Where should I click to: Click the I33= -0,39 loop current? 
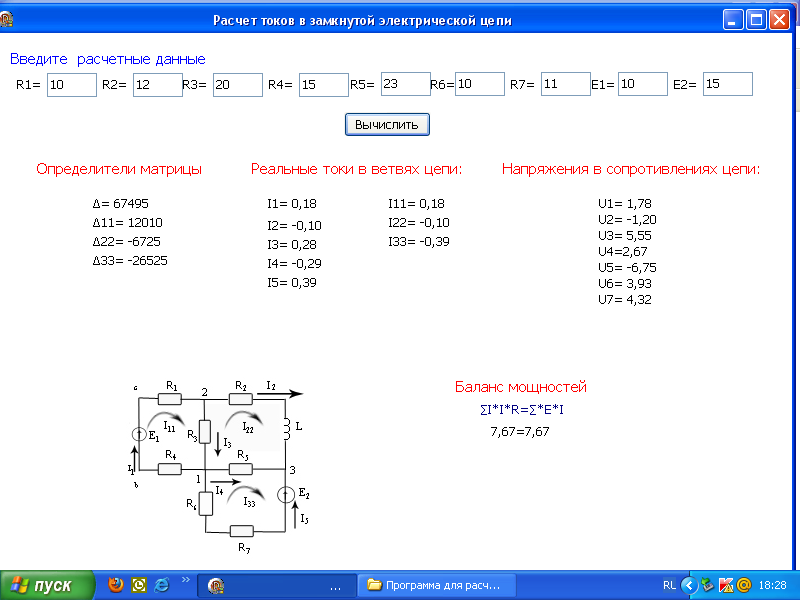(x=419, y=241)
